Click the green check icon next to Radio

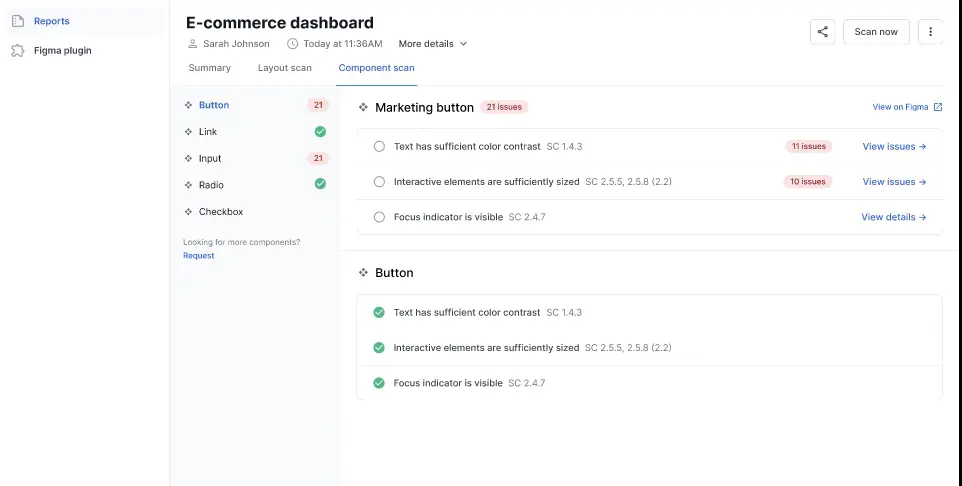[320, 184]
